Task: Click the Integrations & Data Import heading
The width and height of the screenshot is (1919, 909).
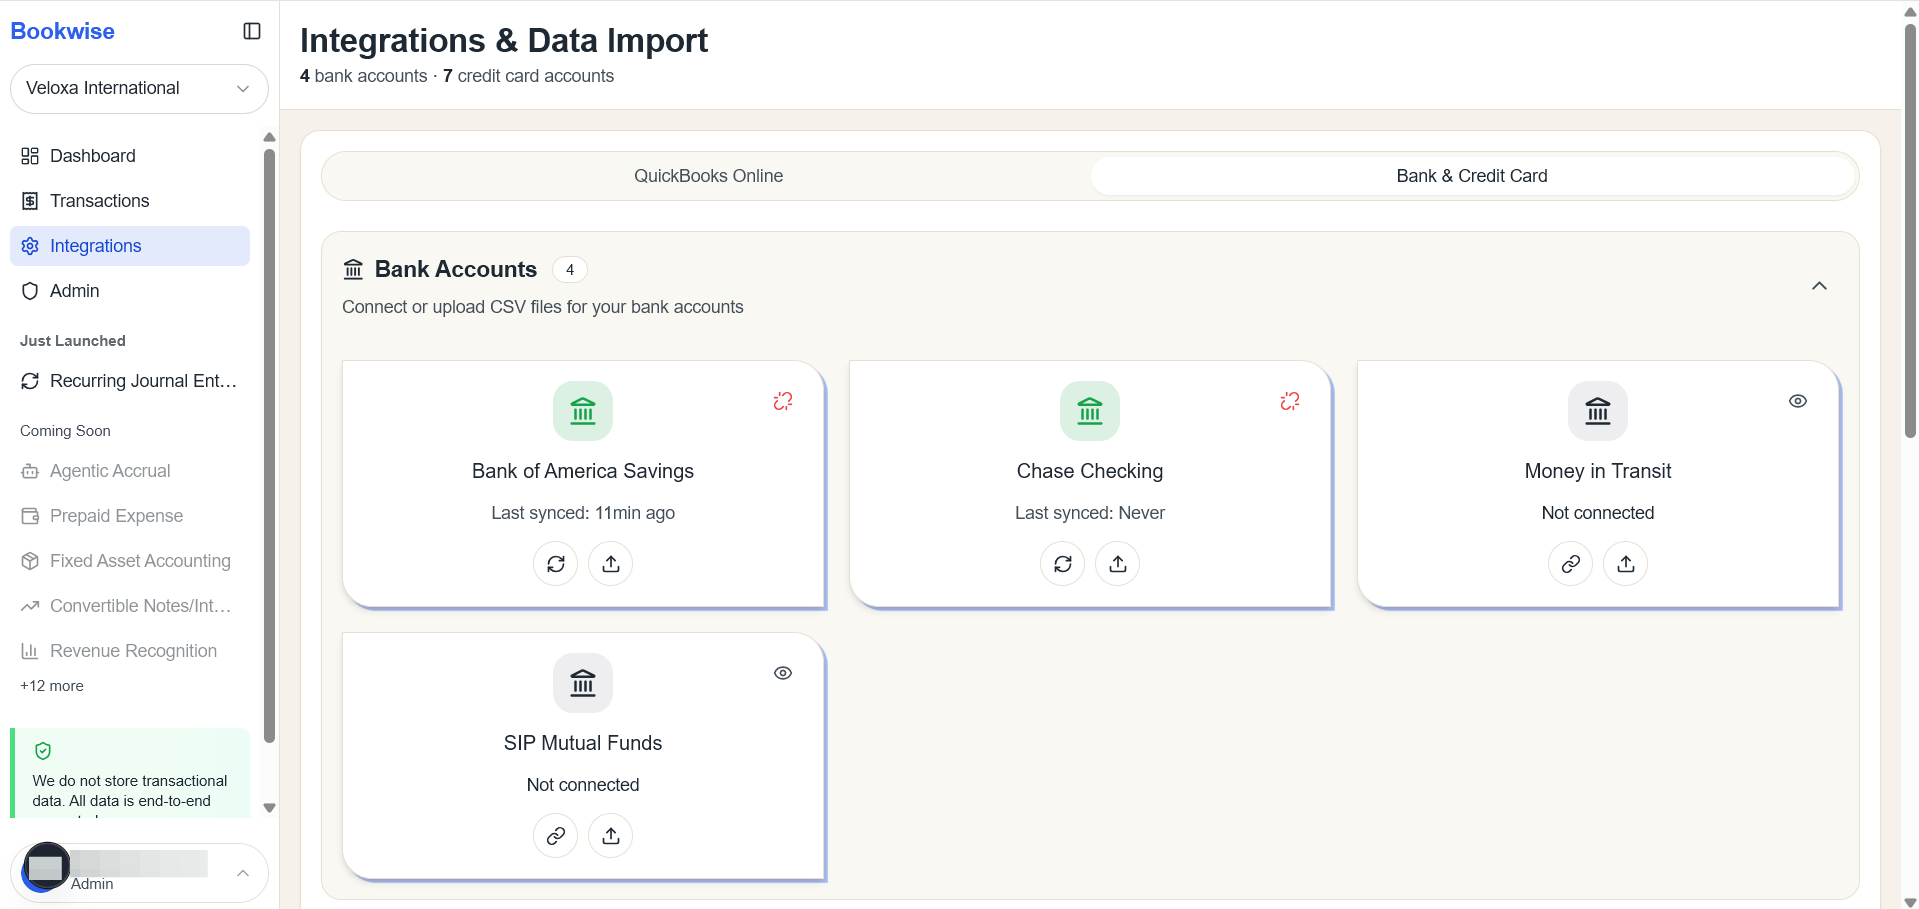Action: pos(504,40)
